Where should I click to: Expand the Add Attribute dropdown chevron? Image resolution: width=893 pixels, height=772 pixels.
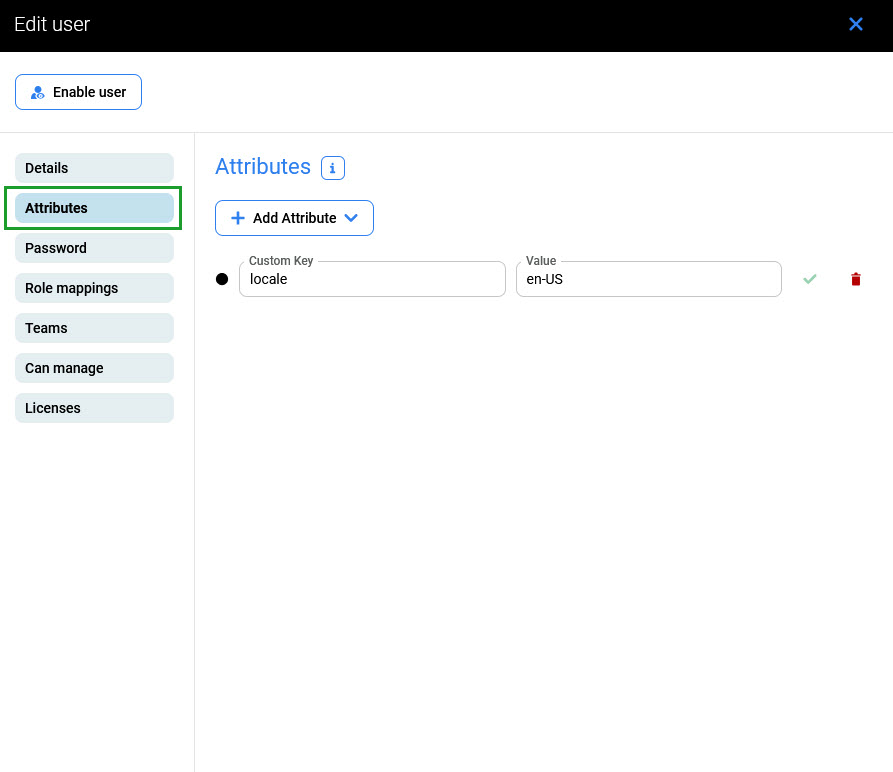tap(351, 218)
